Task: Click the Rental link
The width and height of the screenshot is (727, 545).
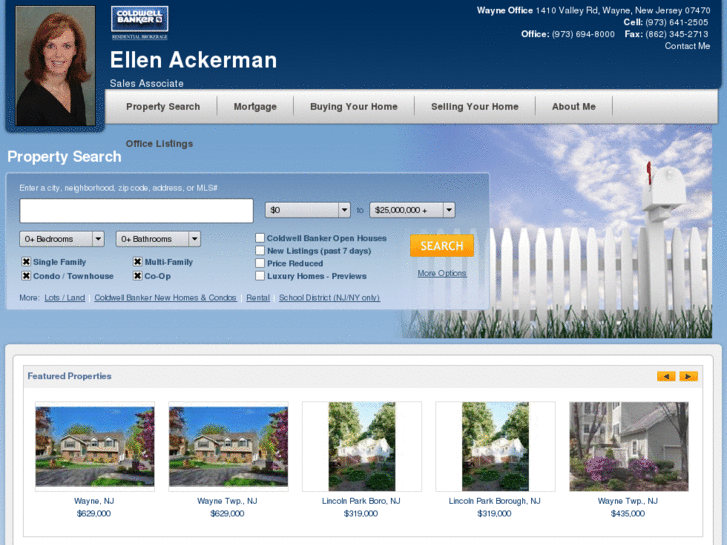Action: tap(258, 298)
